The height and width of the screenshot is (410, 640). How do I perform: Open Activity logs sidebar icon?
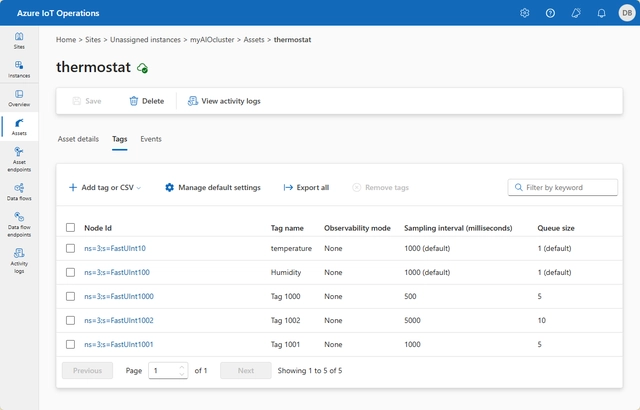[x=19, y=260]
